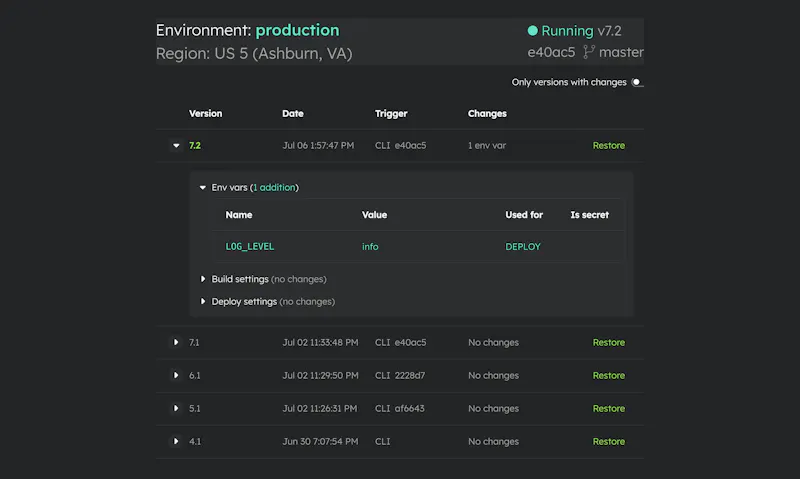
Task: Restore version 6.1
Action: [609, 375]
